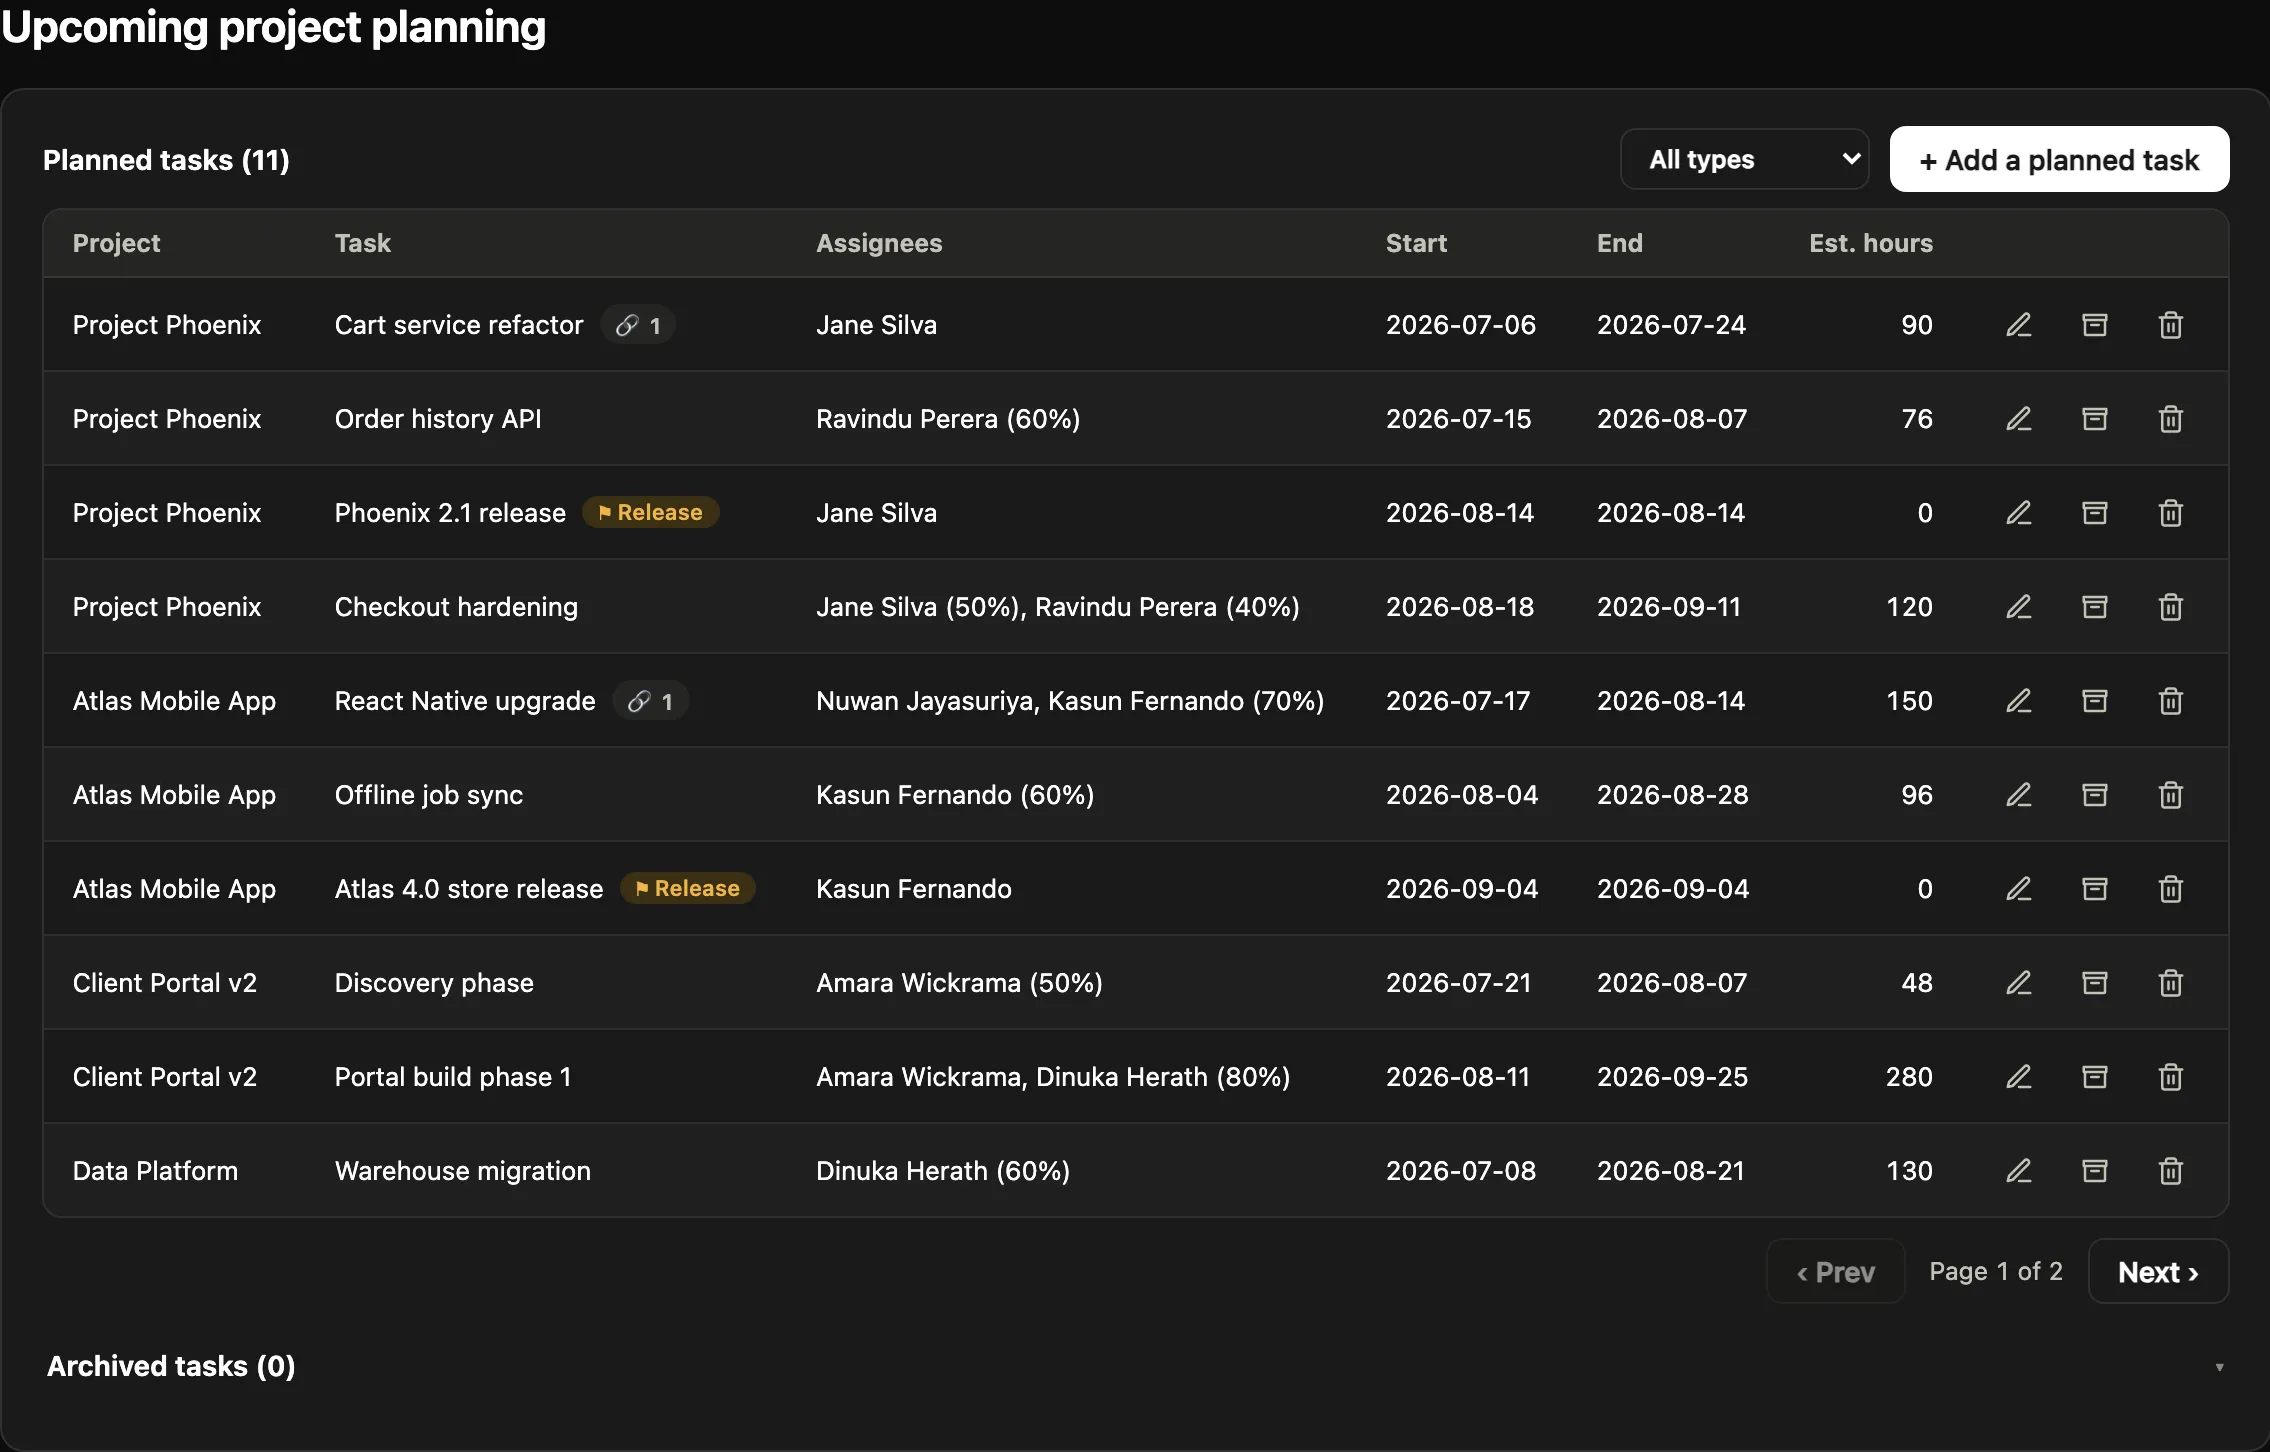Viewport: 2270px width, 1452px height.
Task: Archive the Order history API task
Action: (2095, 419)
